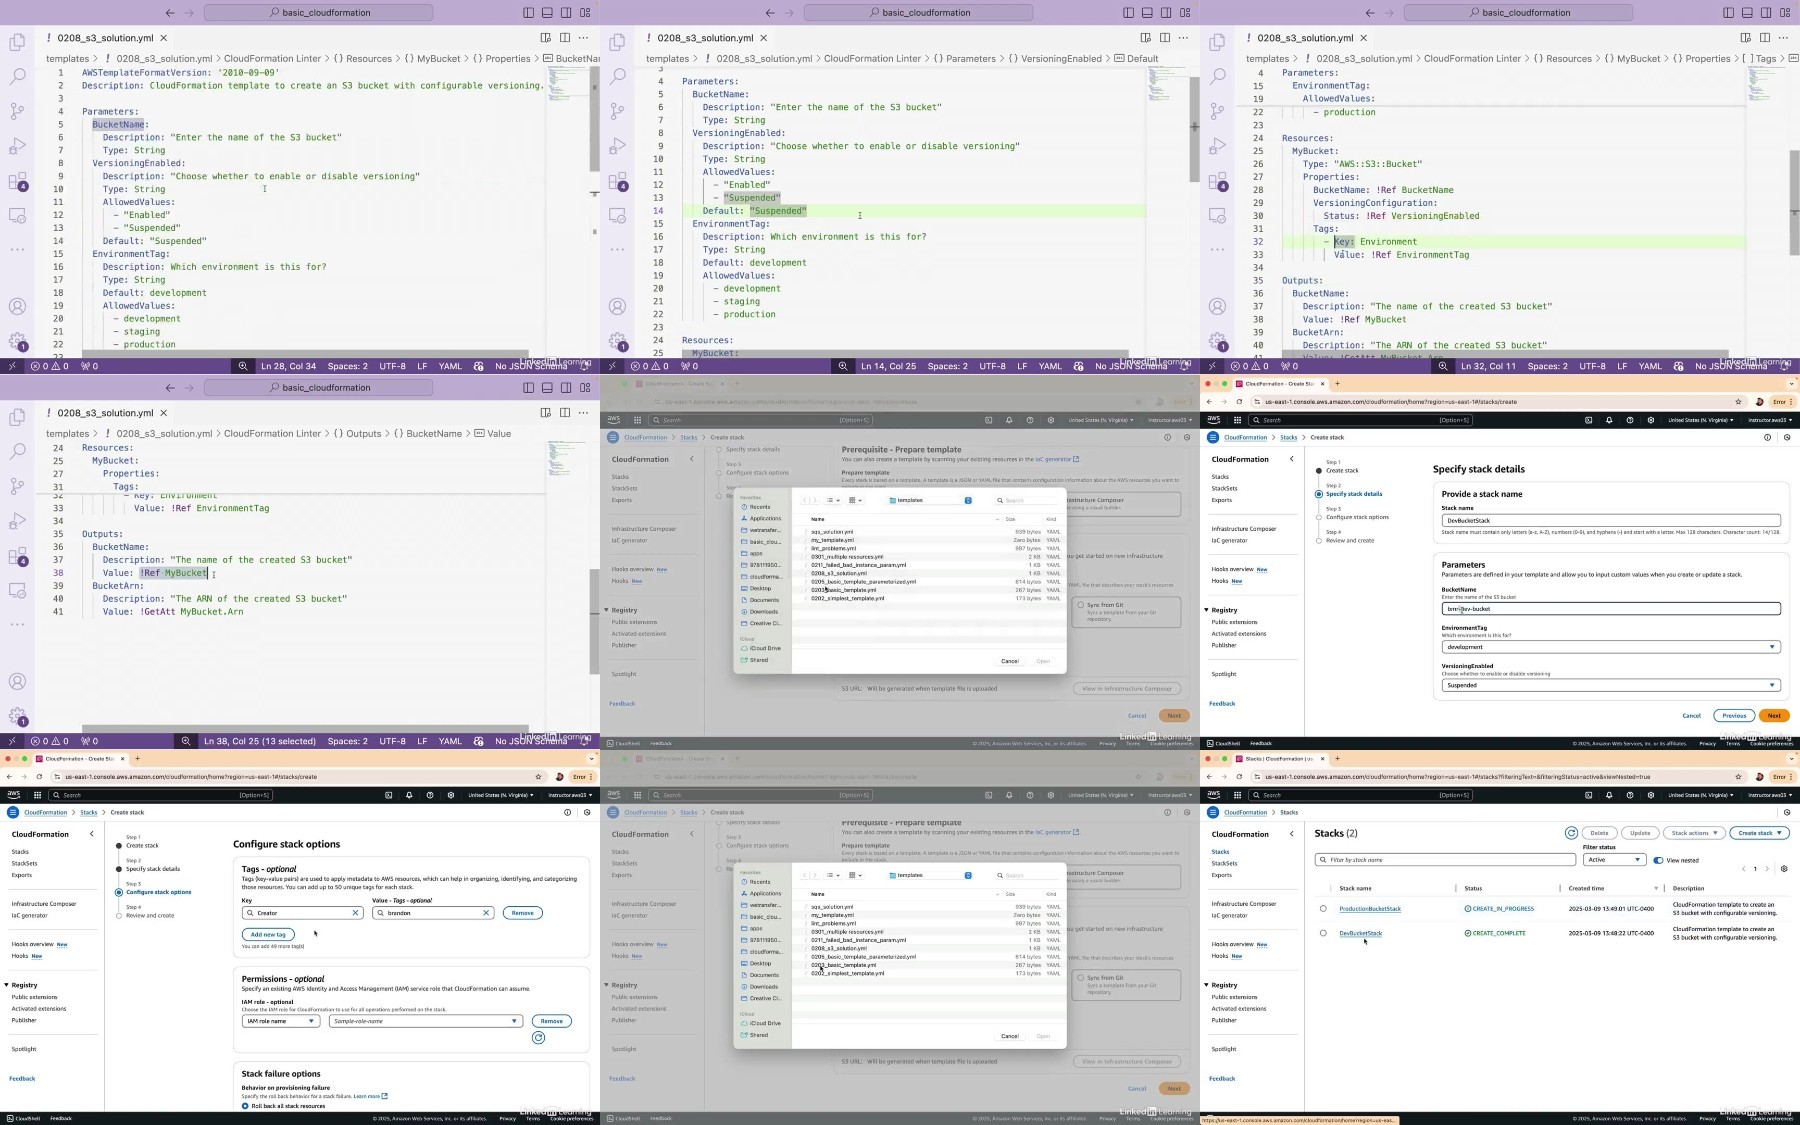The width and height of the screenshot is (1800, 1125).
Task: Click magnifier icon left of Ln 14, Col 25
Action: (x=843, y=366)
